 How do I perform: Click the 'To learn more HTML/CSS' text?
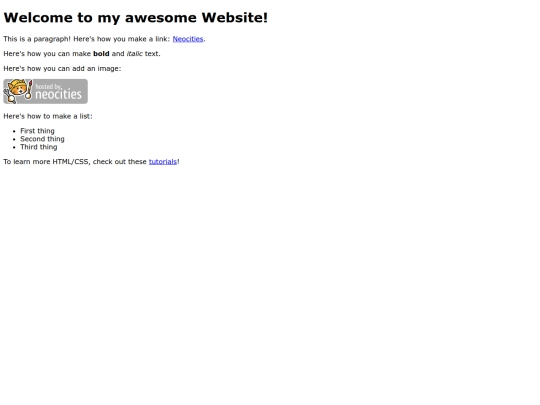(47, 162)
